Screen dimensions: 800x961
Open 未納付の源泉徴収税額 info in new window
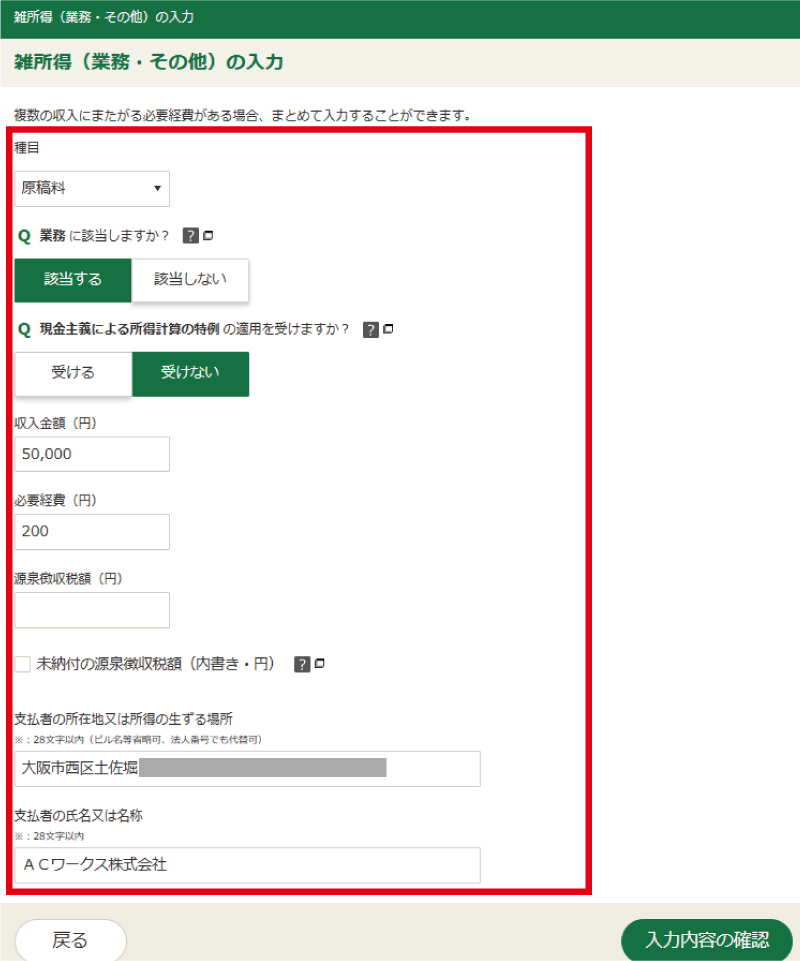coord(318,663)
